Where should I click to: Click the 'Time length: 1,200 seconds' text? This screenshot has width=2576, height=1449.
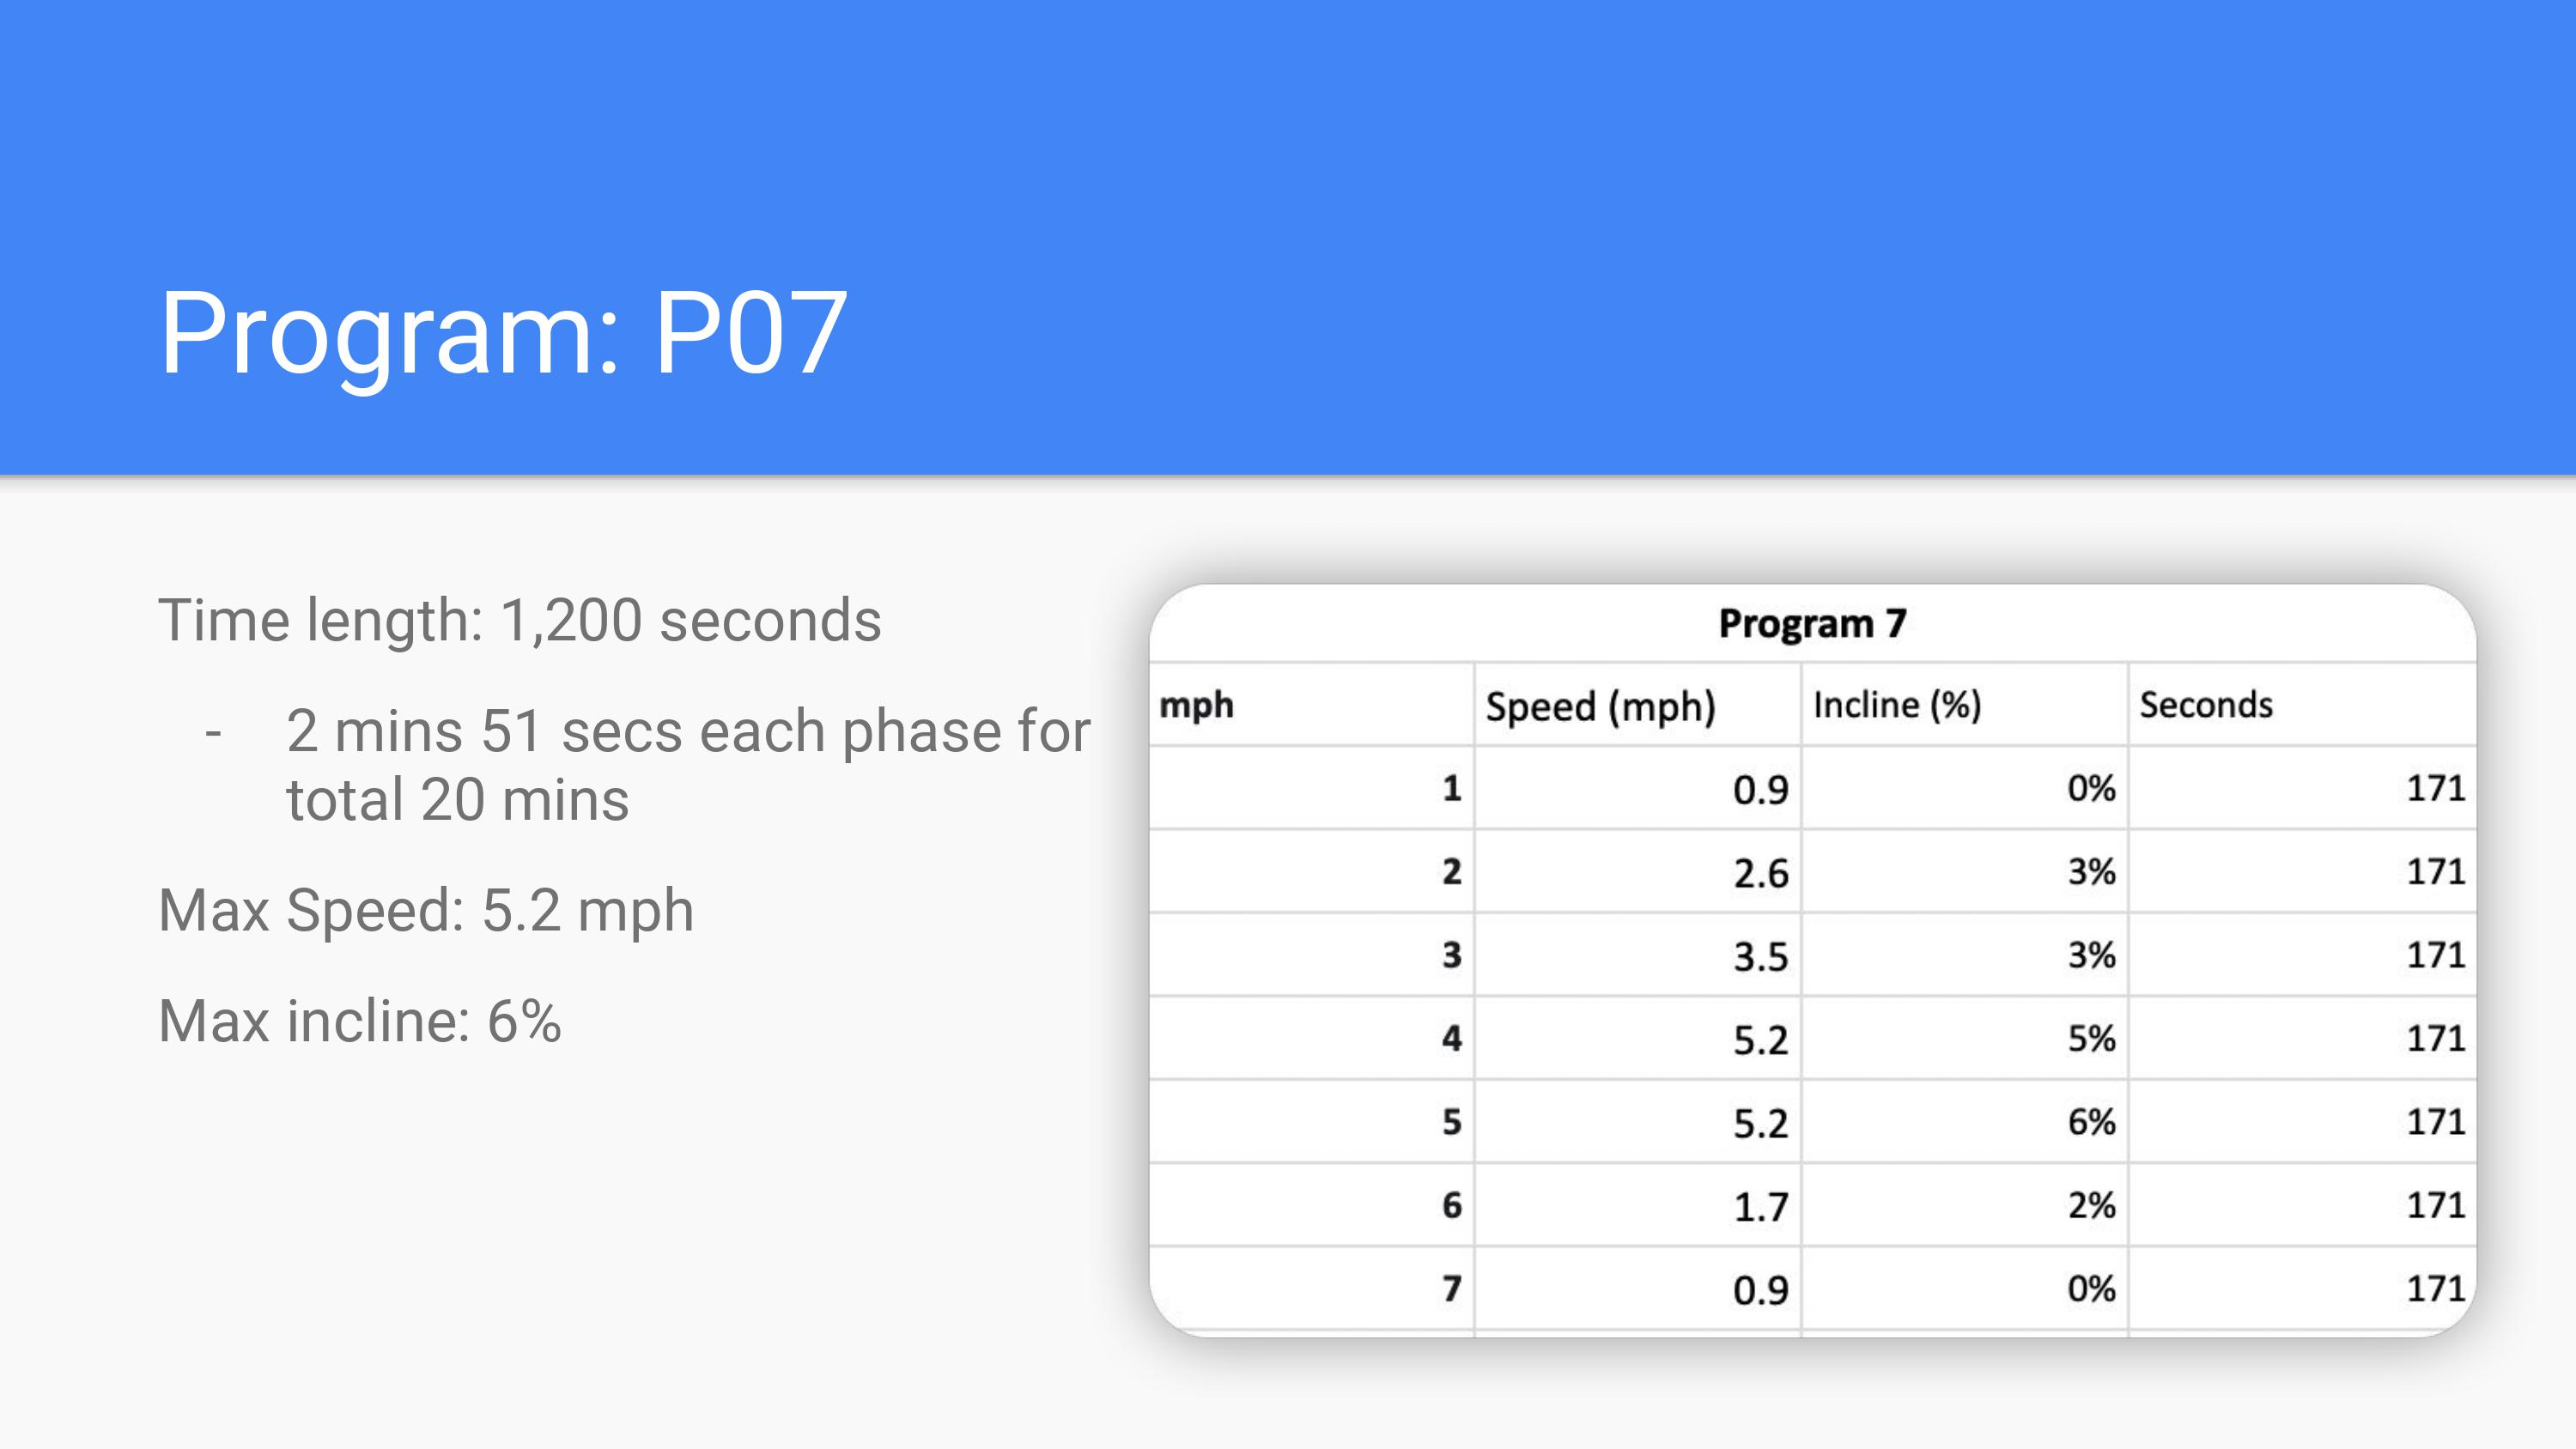point(519,620)
